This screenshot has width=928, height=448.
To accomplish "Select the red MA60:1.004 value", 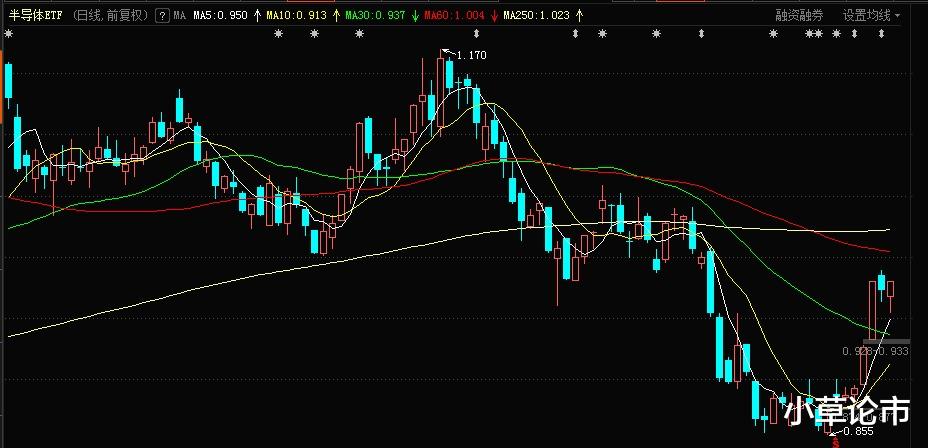I will tap(455, 16).
